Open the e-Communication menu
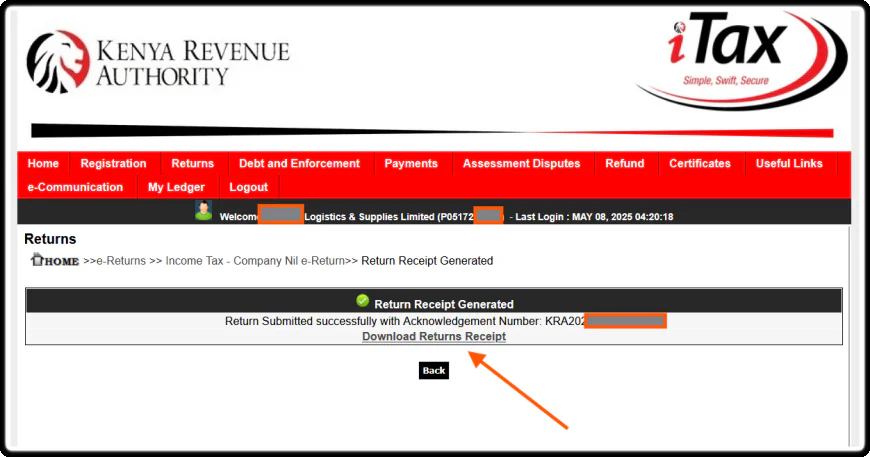 coord(75,187)
